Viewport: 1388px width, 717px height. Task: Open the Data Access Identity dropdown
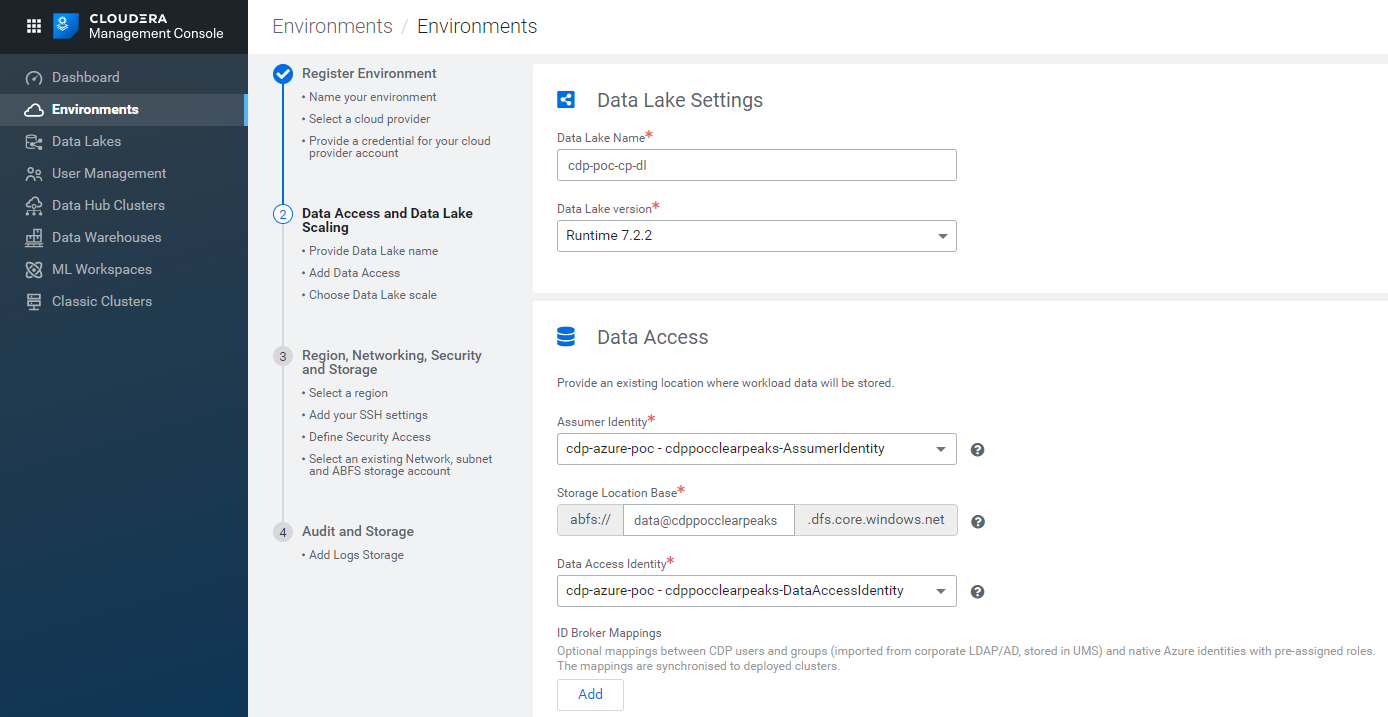click(757, 591)
